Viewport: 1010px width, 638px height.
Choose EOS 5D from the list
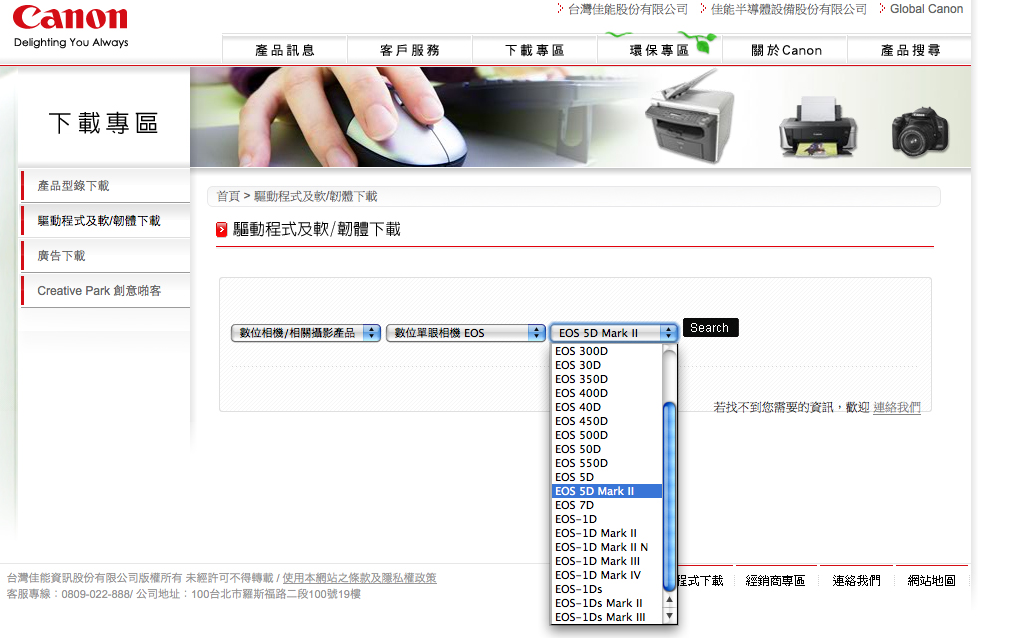point(607,477)
